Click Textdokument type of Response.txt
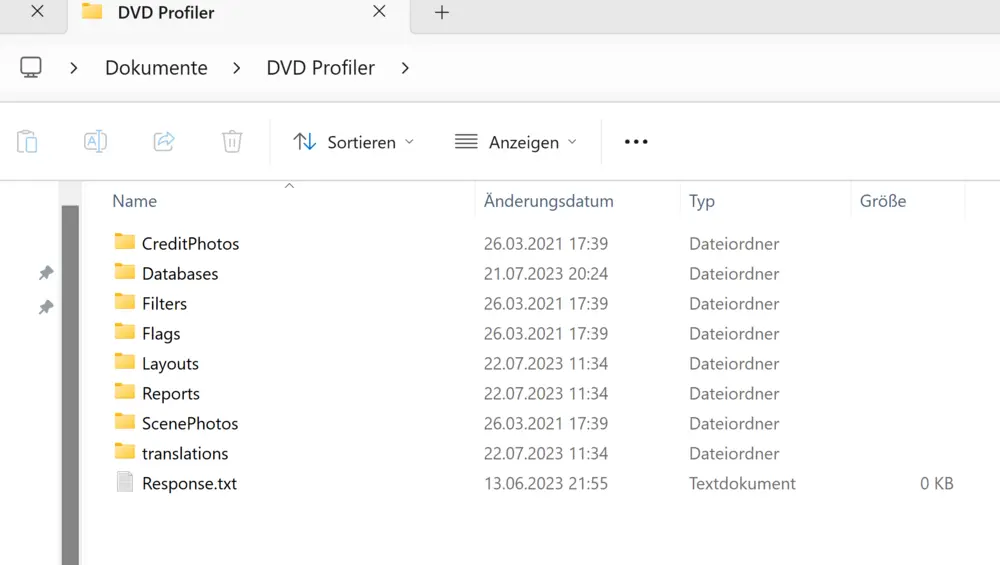 742,483
